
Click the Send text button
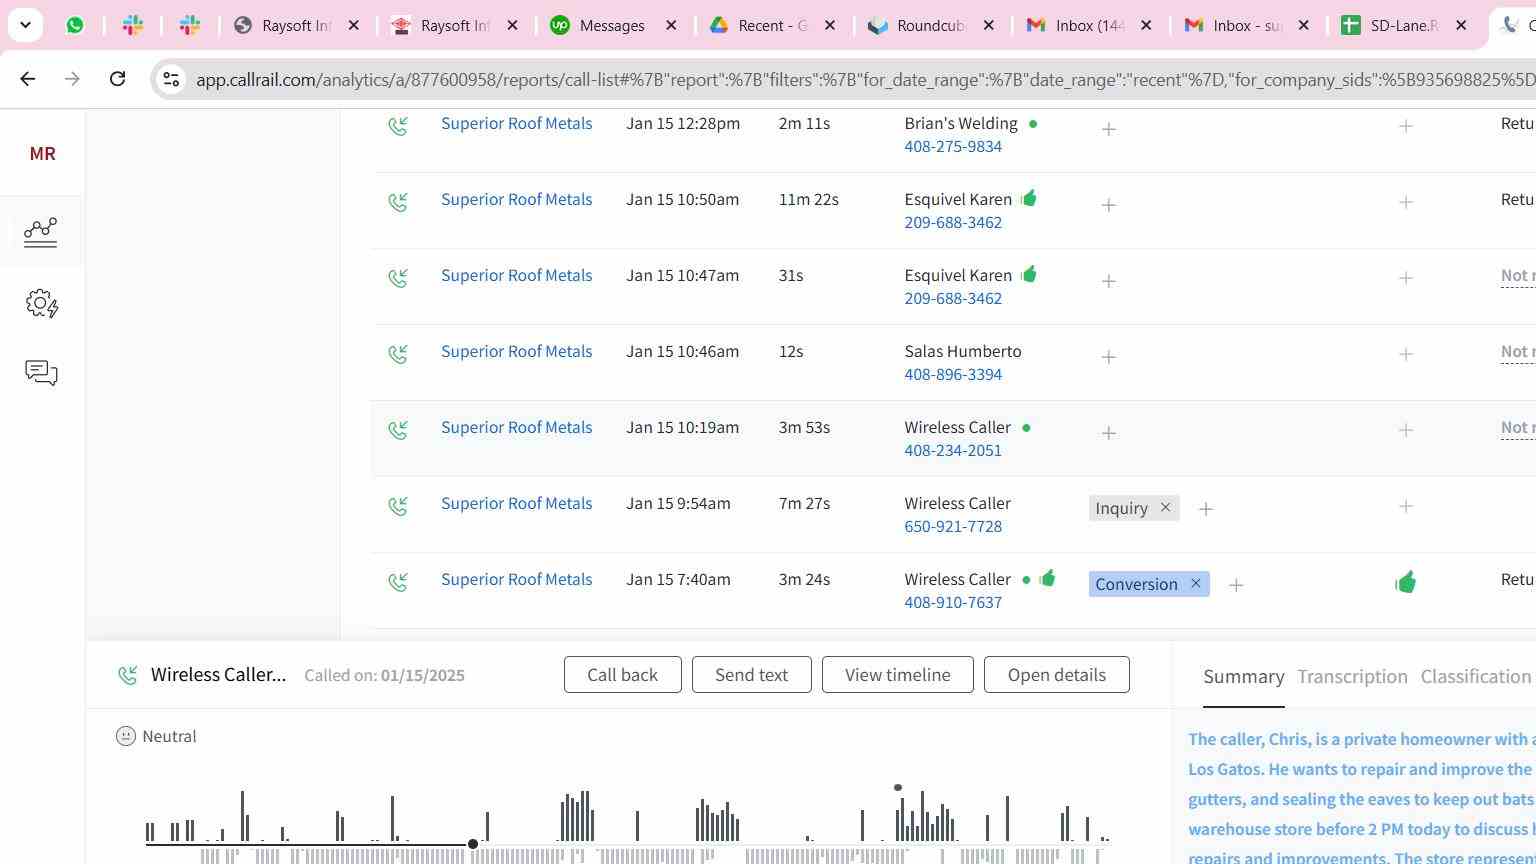pyautogui.click(x=751, y=675)
